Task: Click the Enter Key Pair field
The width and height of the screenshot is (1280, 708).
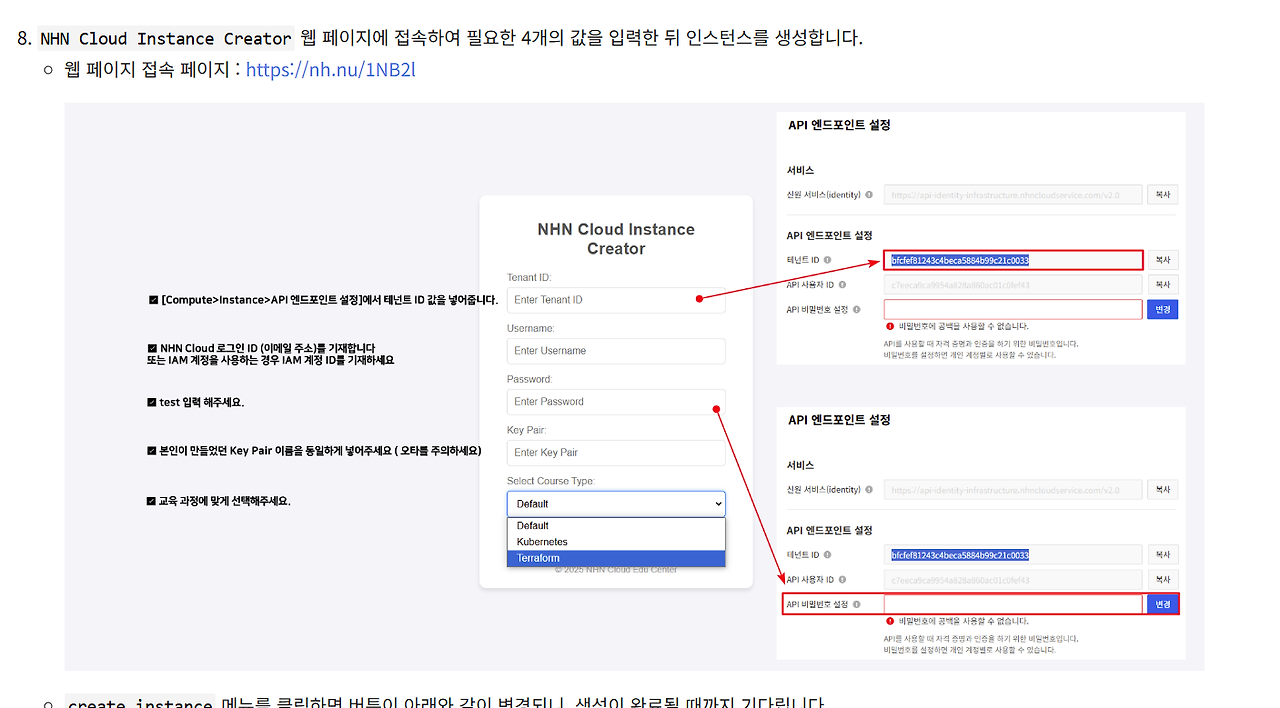Action: click(x=616, y=453)
